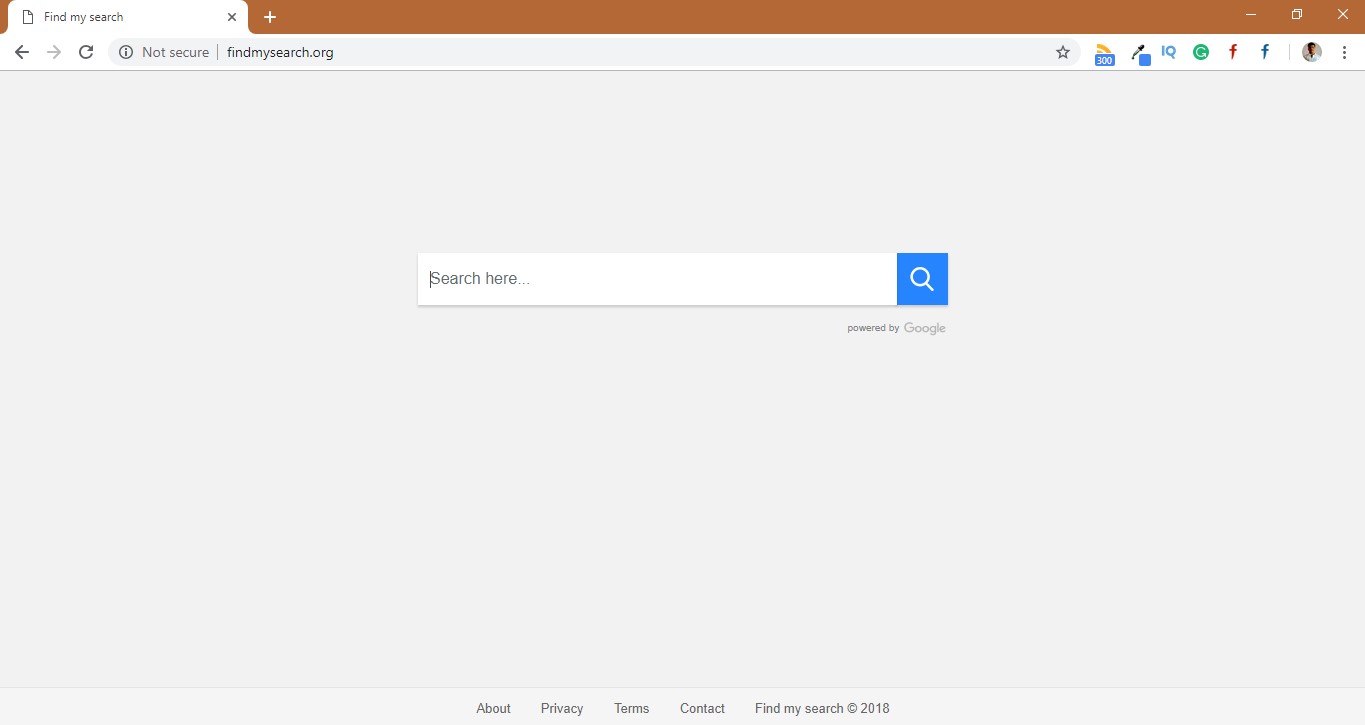This screenshot has height=725, width=1365.
Task: Select the ColorZilla eyedropper extension
Action: [1140, 52]
